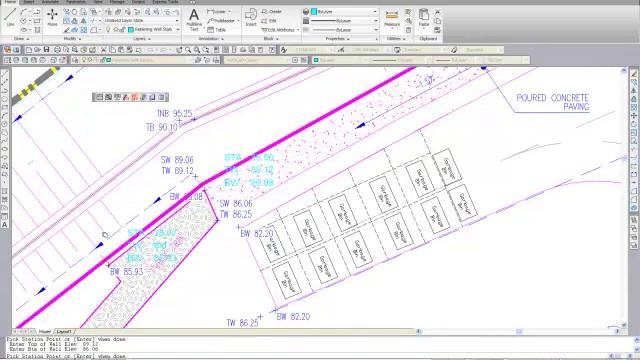Click the first icon in floating toolbar
The image size is (640, 360).
(x=99, y=97)
